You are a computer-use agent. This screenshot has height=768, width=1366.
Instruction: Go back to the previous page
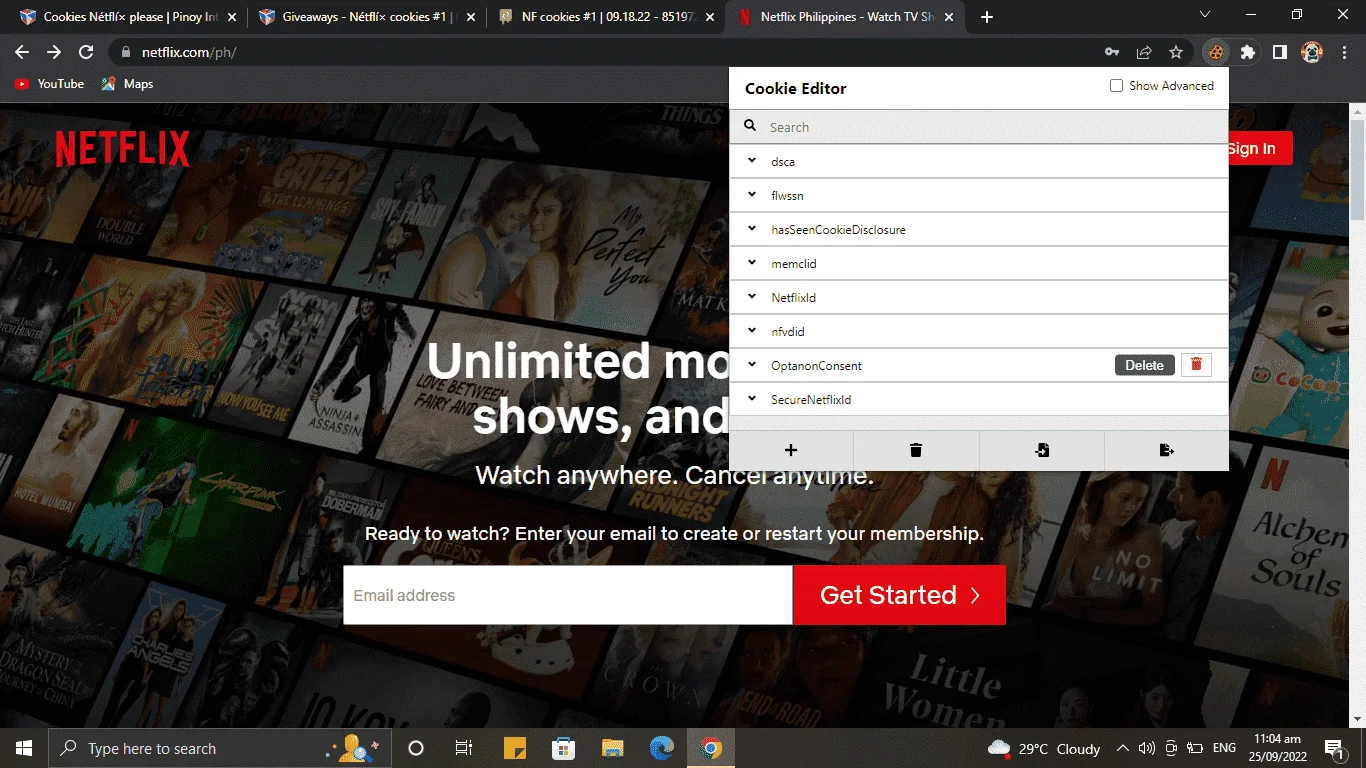22,52
